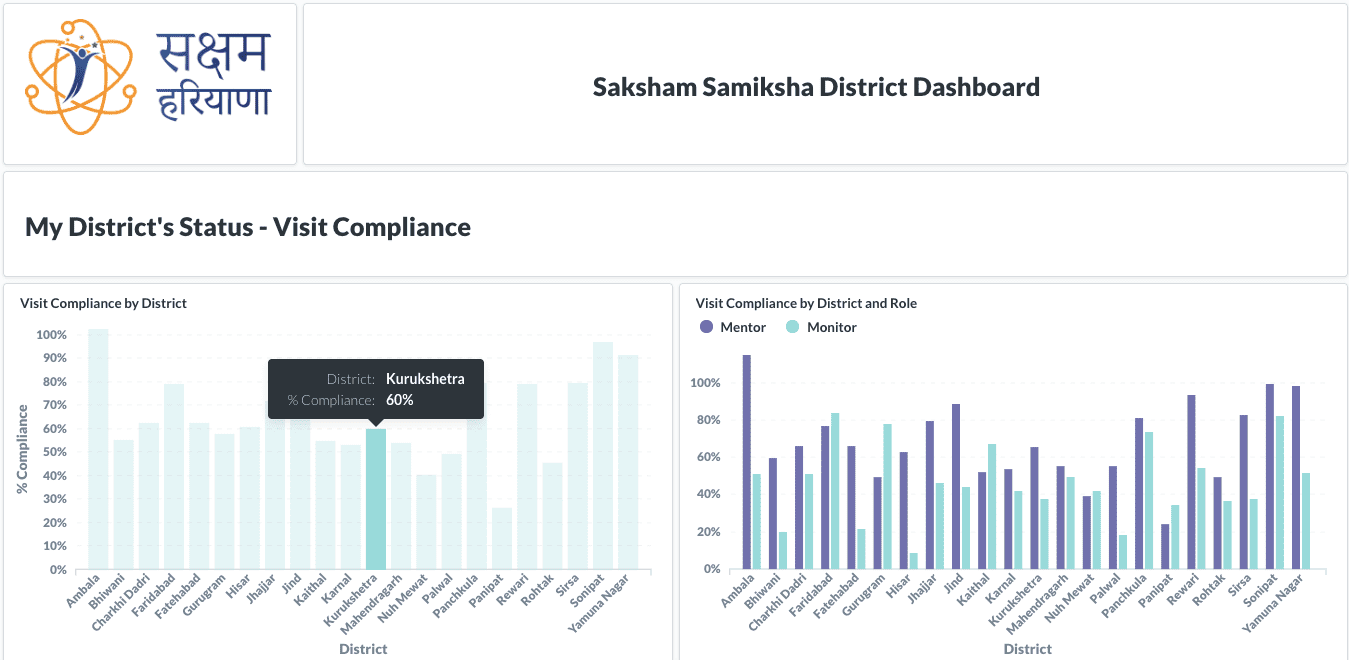
Task: Select the teal Monitor bar for Faridabad
Action: point(835,491)
